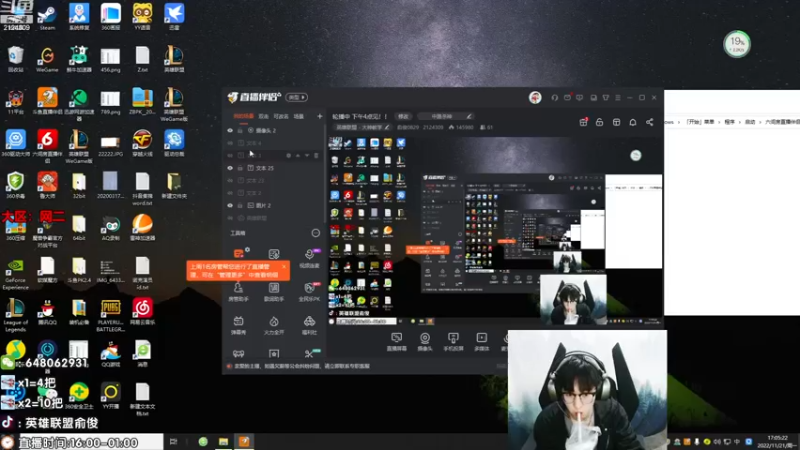Add a new scene with plus button
This screenshot has height=450, width=800.
click(x=319, y=116)
